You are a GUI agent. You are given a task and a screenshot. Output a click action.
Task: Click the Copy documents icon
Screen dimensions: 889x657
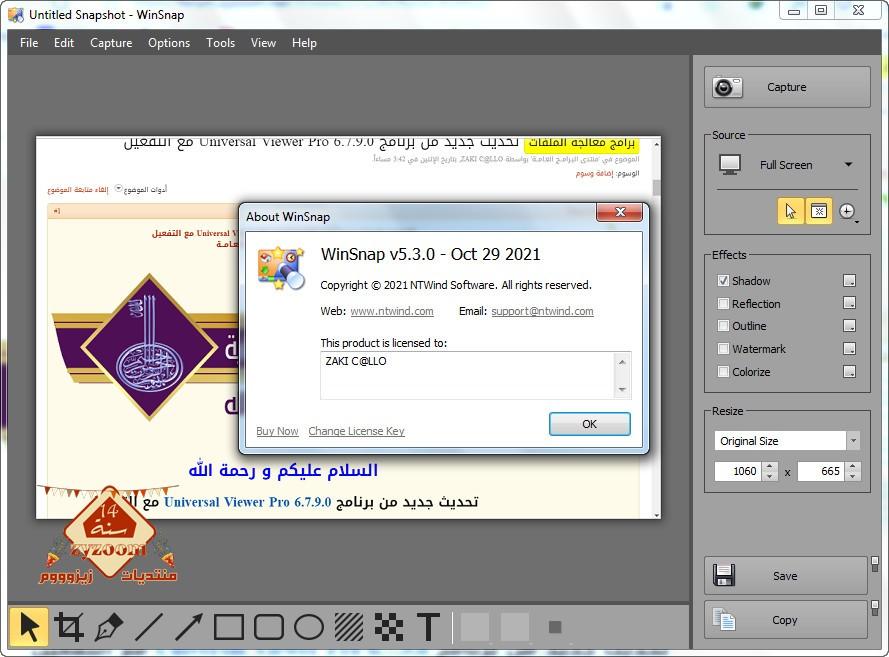(724, 619)
